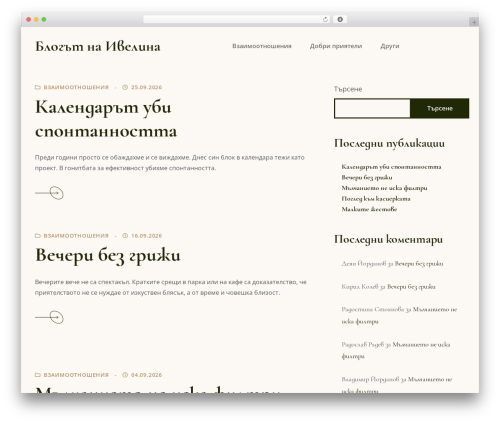The image size is (500, 423).
Task: Open recent post Поглед към касиерката
Action: (x=376, y=199)
